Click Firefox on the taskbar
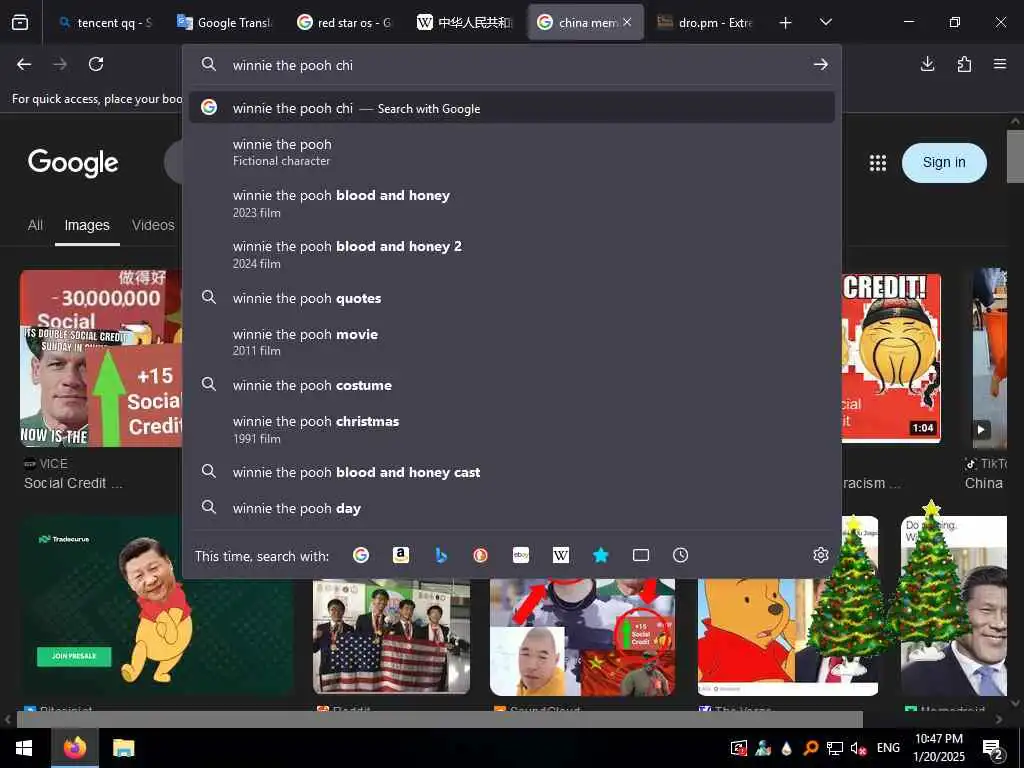 [75, 748]
